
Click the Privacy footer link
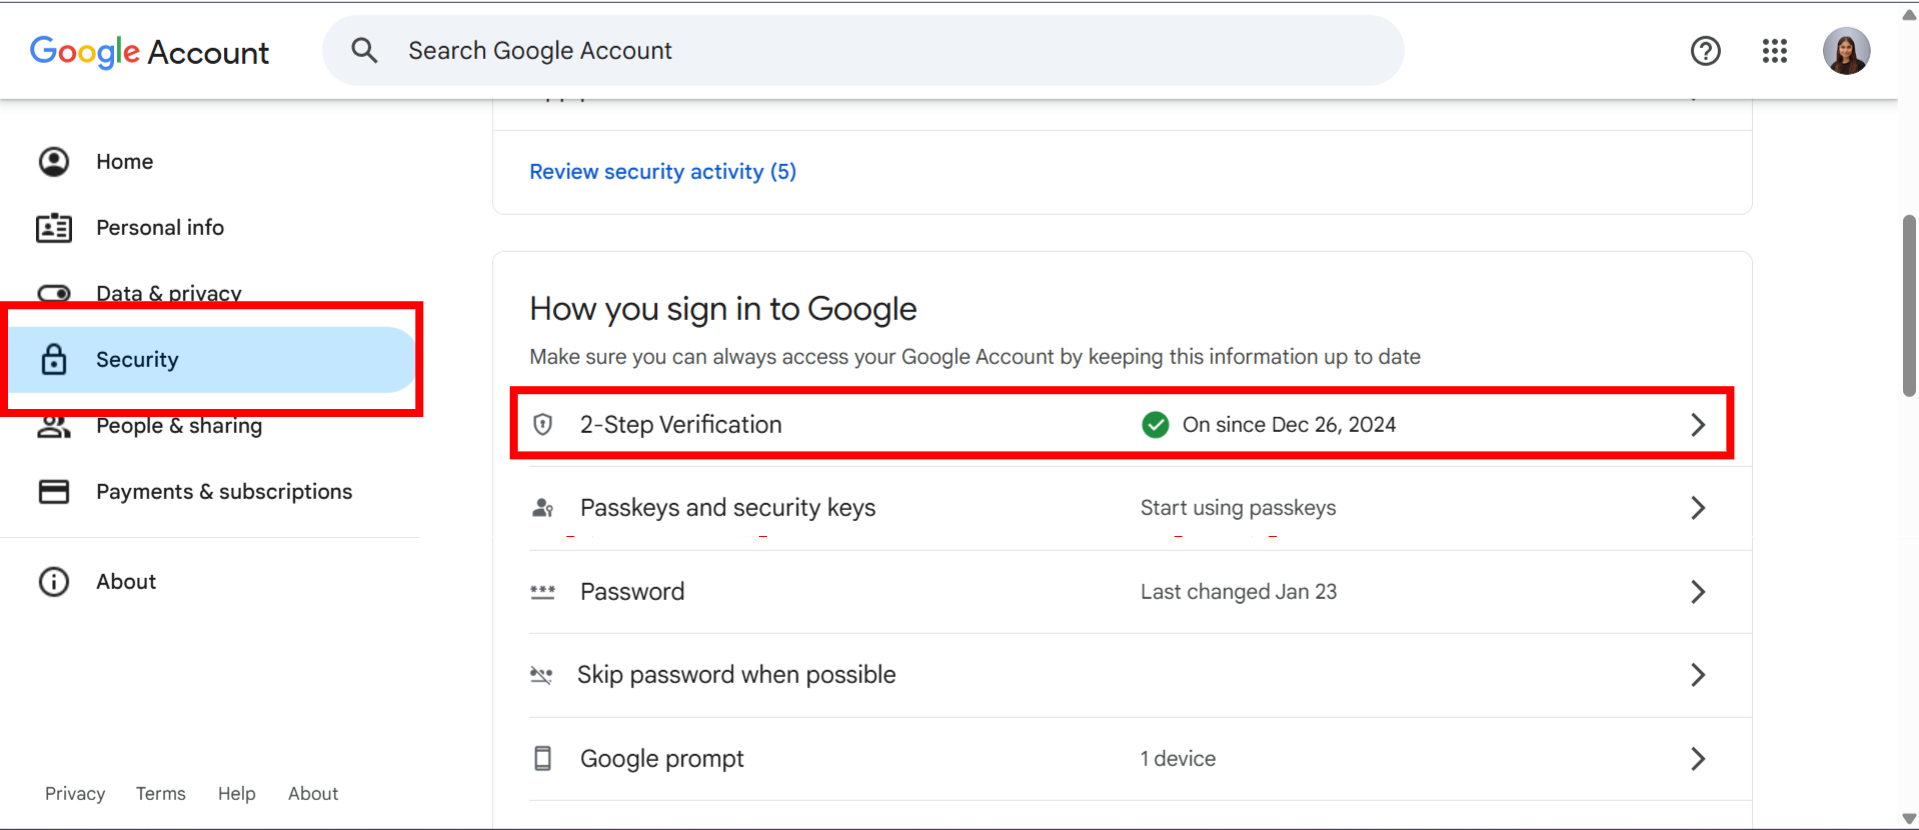click(75, 794)
